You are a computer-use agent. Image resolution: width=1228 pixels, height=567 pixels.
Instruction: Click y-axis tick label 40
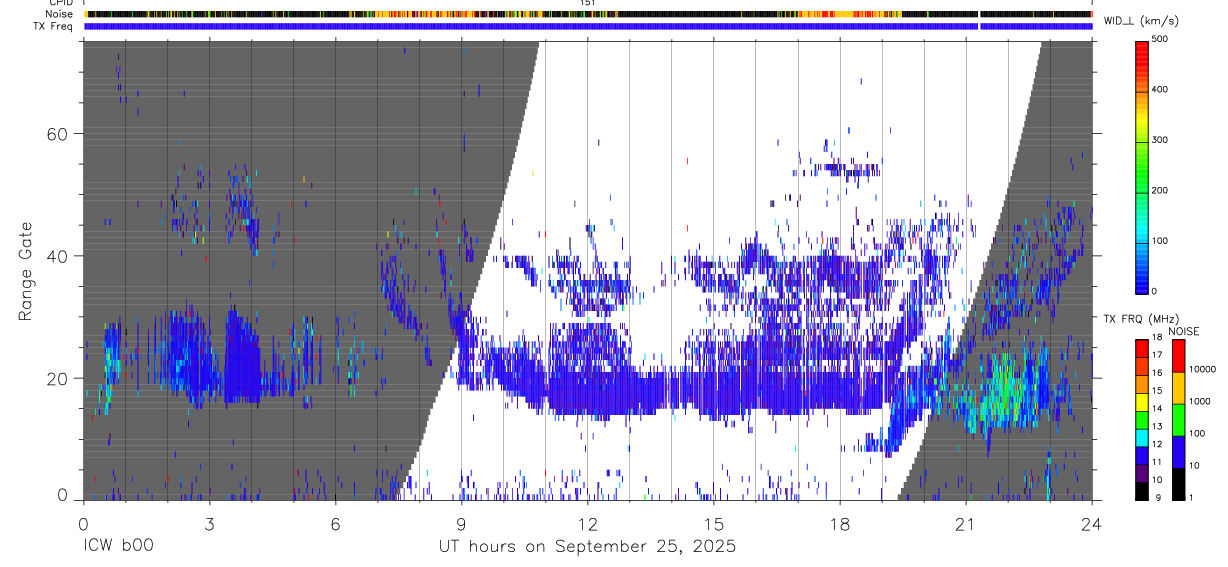(x=57, y=256)
